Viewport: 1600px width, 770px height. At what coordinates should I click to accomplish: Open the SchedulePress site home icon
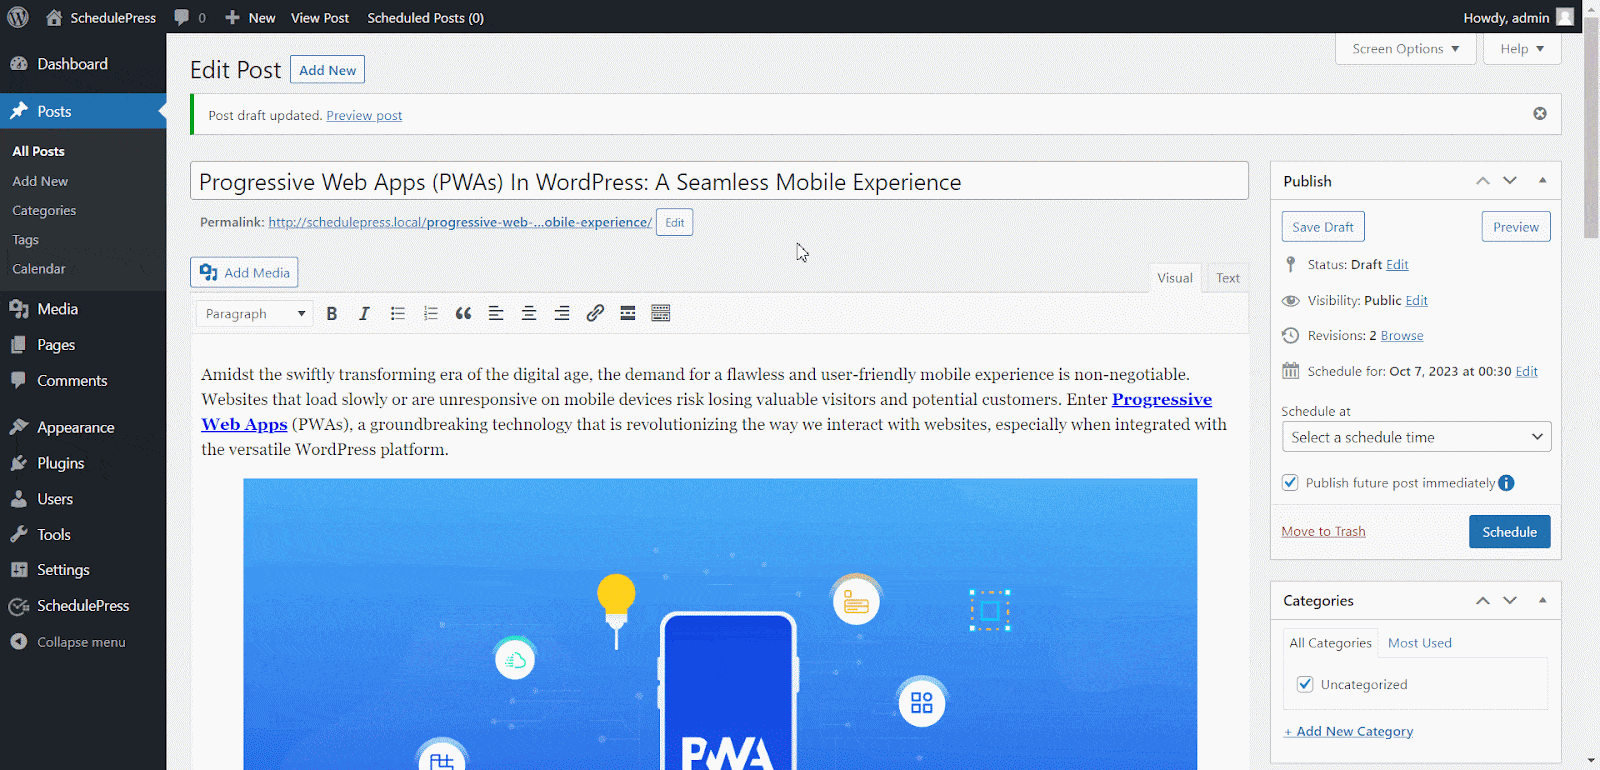[54, 17]
